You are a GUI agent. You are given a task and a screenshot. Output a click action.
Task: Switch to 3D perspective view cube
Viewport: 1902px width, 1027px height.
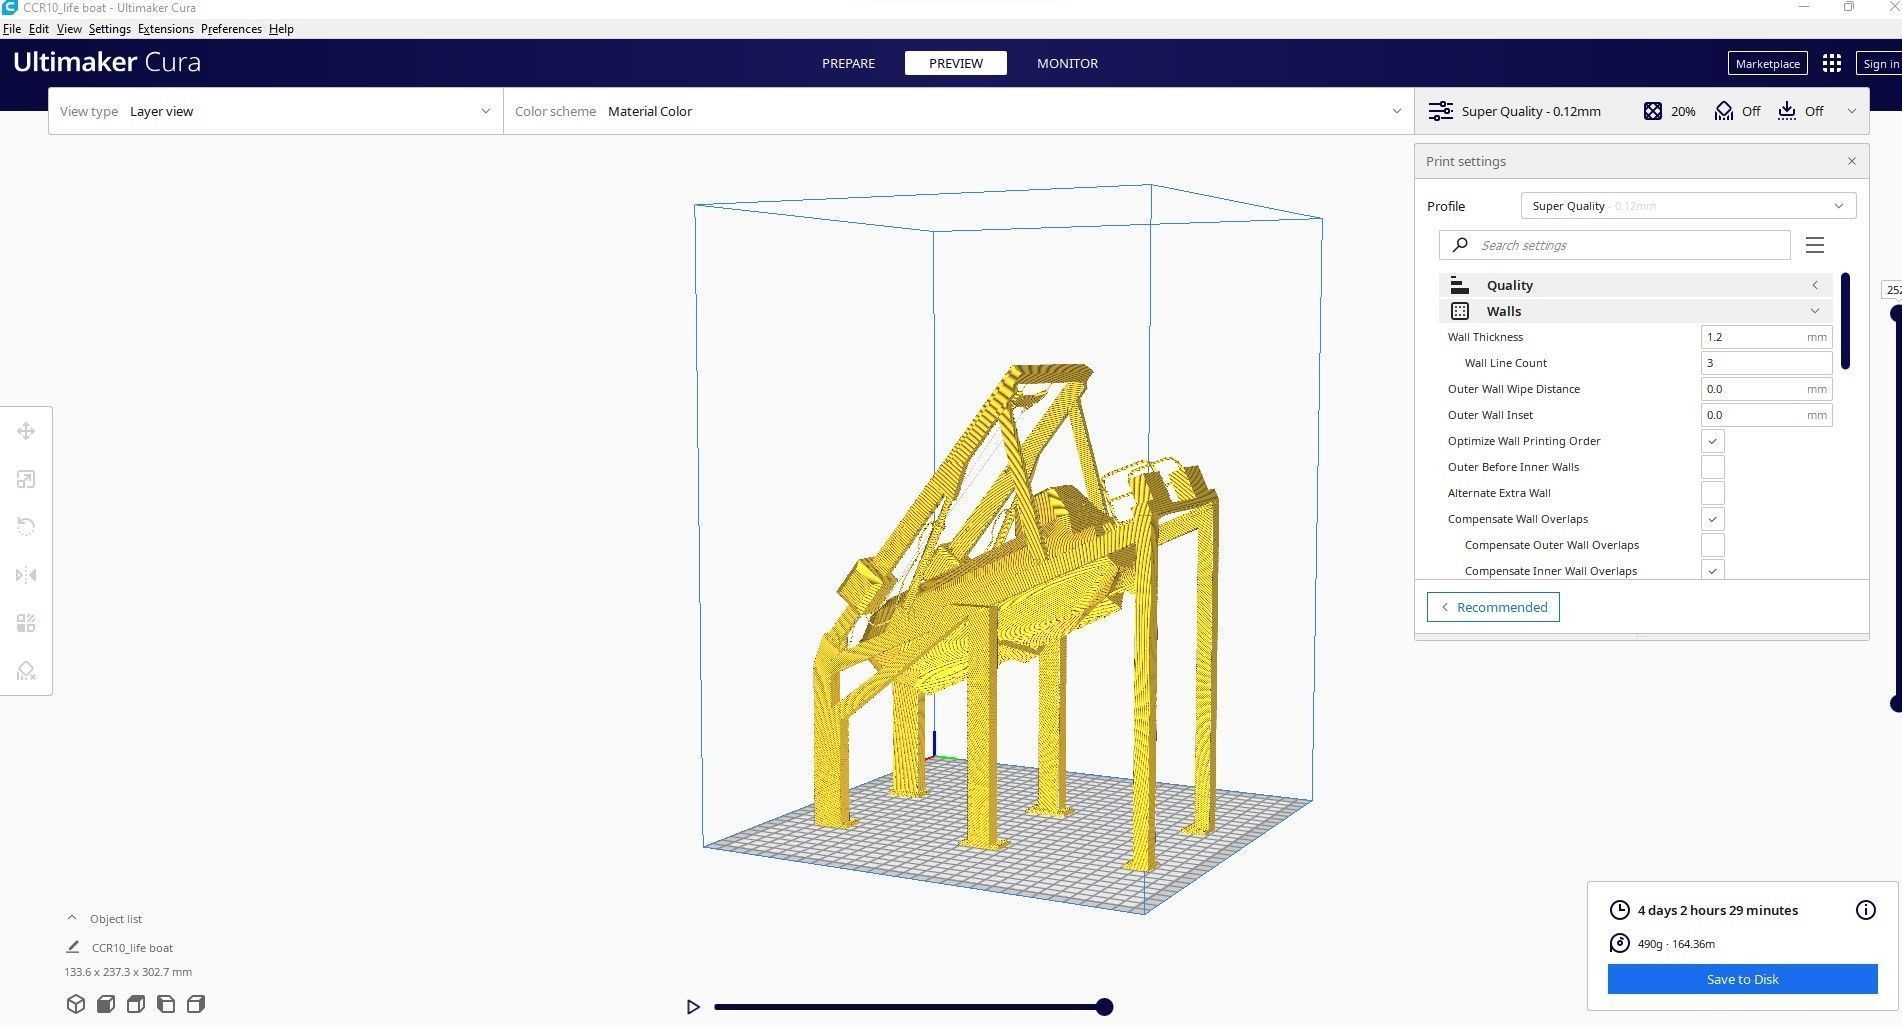point(76,1004)
